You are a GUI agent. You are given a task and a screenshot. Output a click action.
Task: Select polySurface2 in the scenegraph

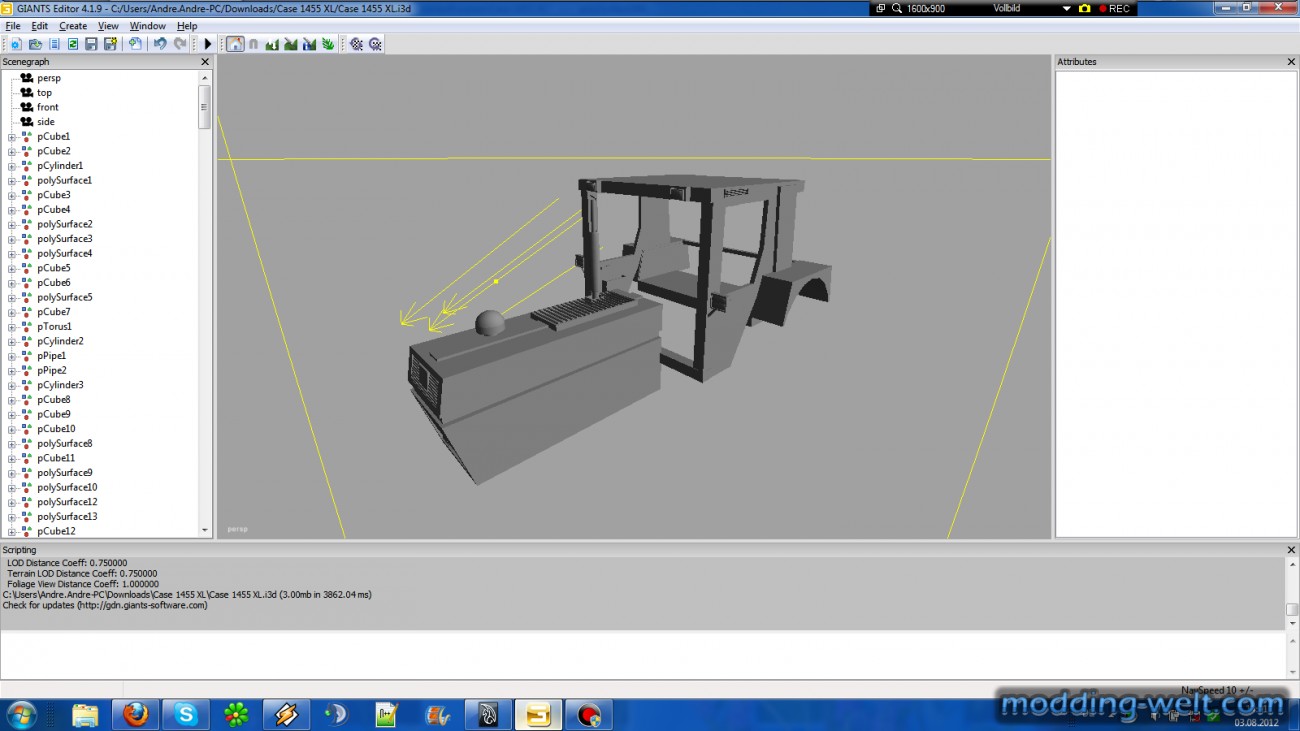[x=65, y=224]
